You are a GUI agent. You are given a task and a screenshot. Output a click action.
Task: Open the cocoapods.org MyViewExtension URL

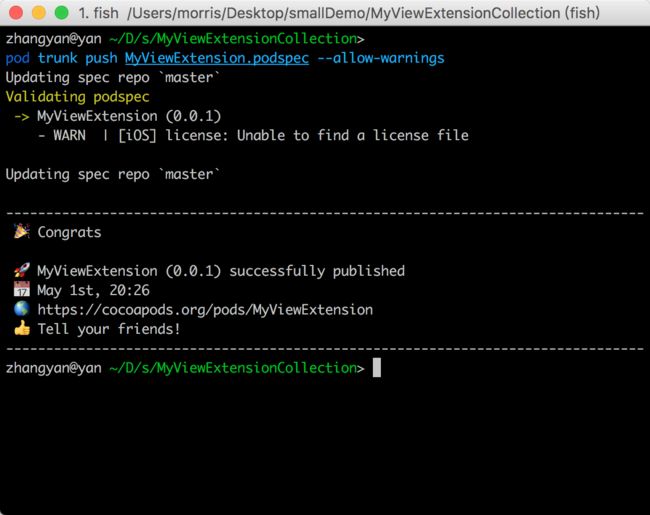point(205,310)
